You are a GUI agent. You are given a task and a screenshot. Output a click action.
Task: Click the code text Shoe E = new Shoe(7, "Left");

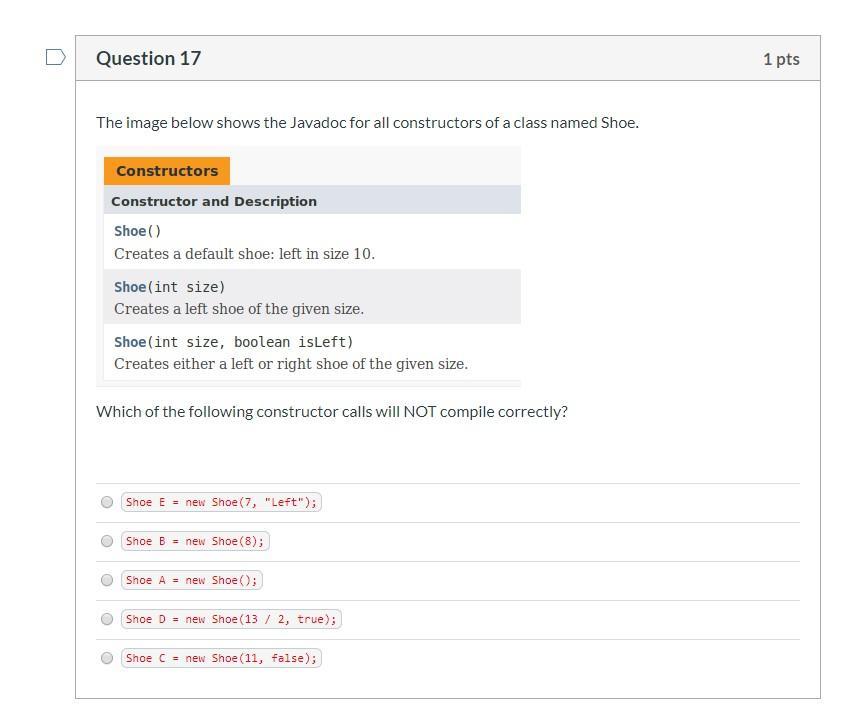click(221, 502)
